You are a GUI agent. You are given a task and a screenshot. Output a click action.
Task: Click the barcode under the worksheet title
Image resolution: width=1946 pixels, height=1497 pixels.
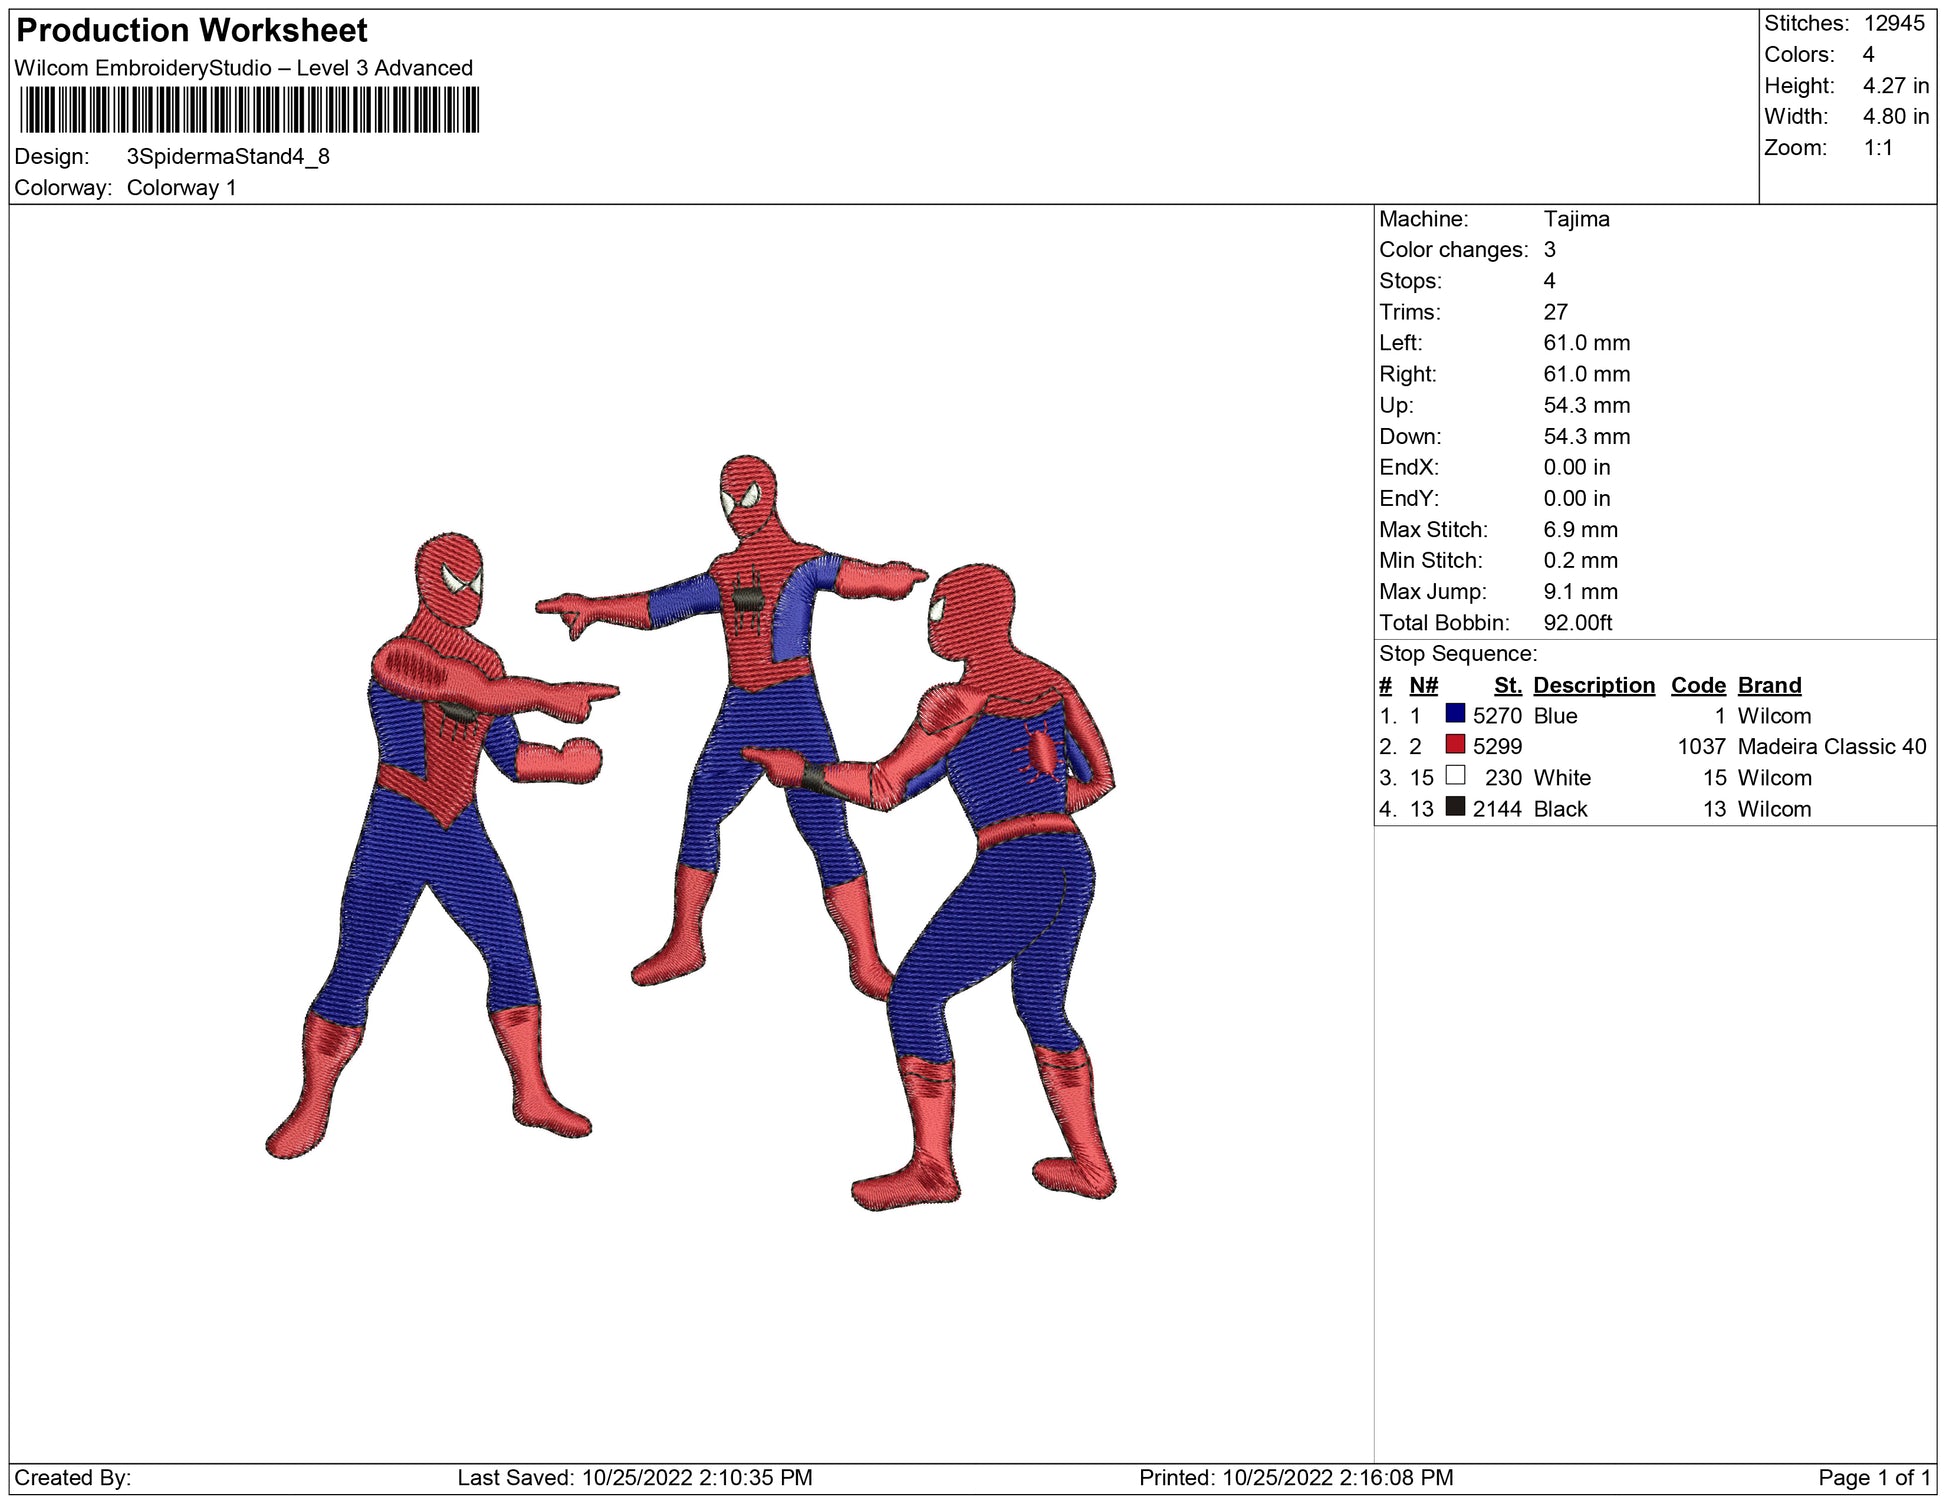[249, 110]
